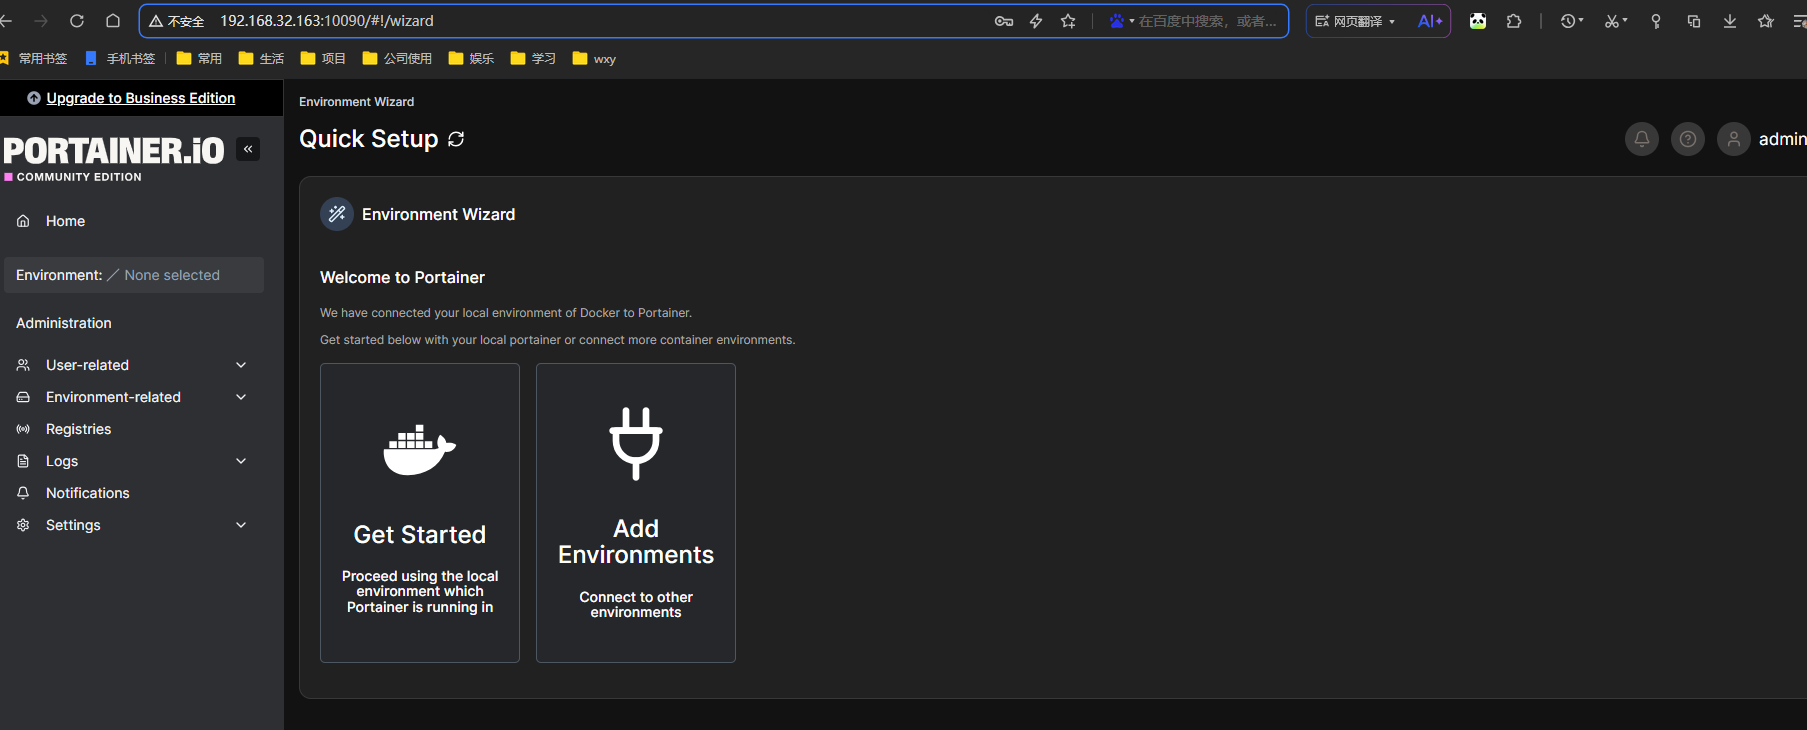Image resolution: width=1807 pixels, height=730 pixels.
Task: Click Upgrade to Business Edition link
Action: 141,98
